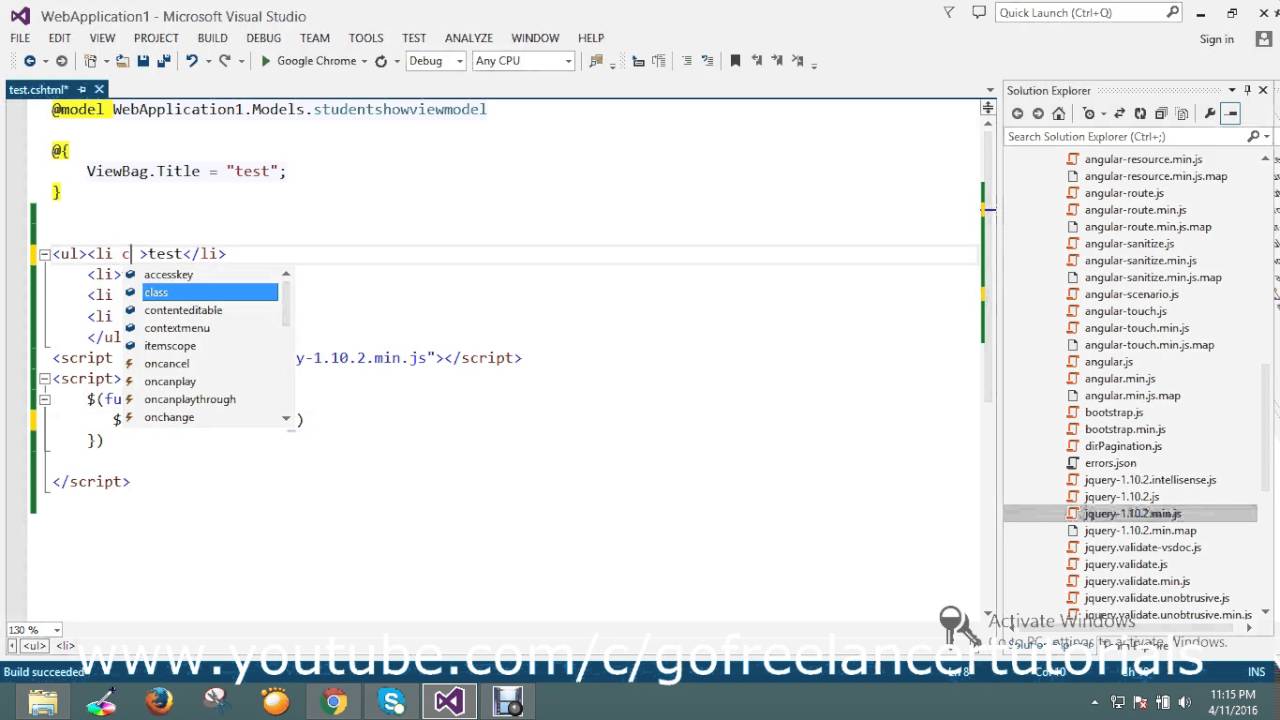The width and height of the screenshot is (1280, 720).
Task: Click the ul breadcrumb in editor footer
Action: click(34, 646)
